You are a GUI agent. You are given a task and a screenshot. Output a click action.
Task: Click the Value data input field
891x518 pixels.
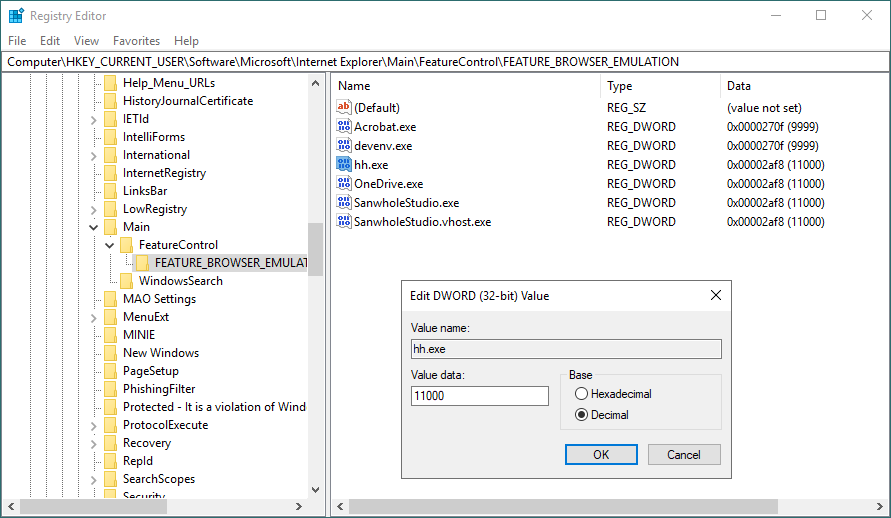click(480, 396)
